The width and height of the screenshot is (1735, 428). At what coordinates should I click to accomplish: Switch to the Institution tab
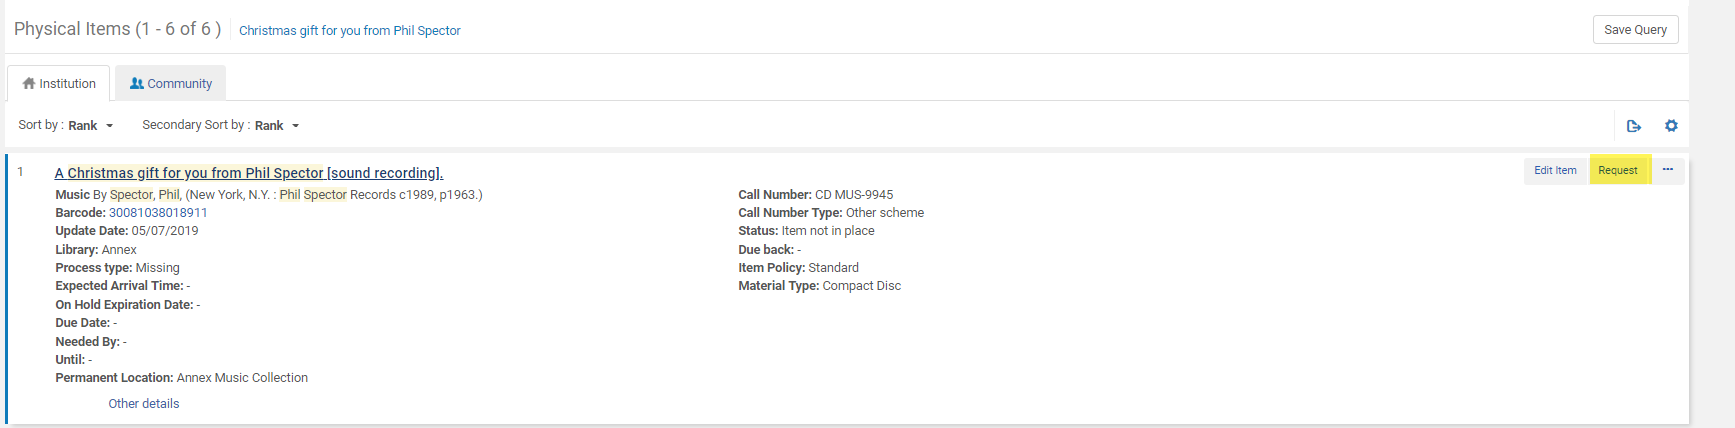[x=59, y=84]
